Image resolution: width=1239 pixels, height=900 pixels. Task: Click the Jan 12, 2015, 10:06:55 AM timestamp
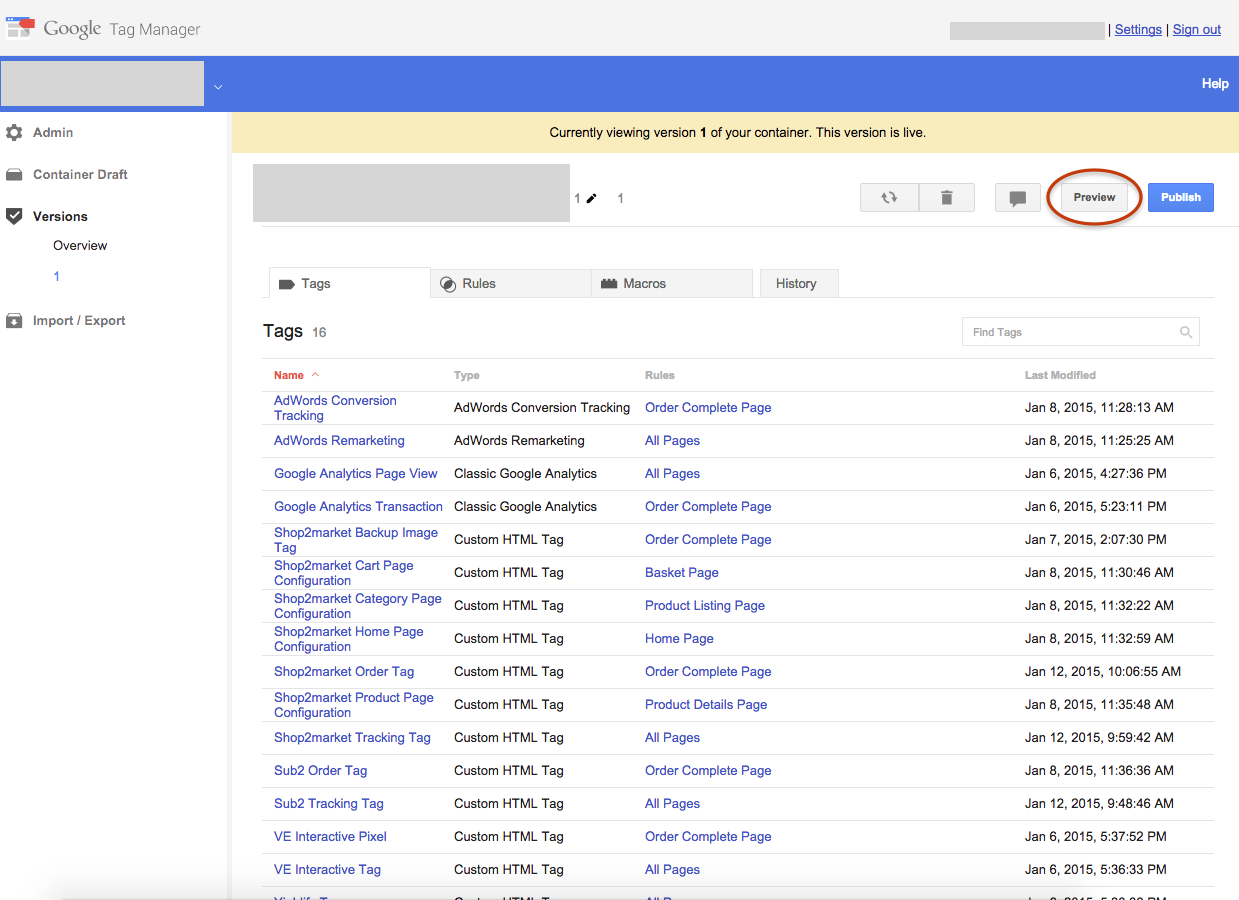coord(1103,671)
